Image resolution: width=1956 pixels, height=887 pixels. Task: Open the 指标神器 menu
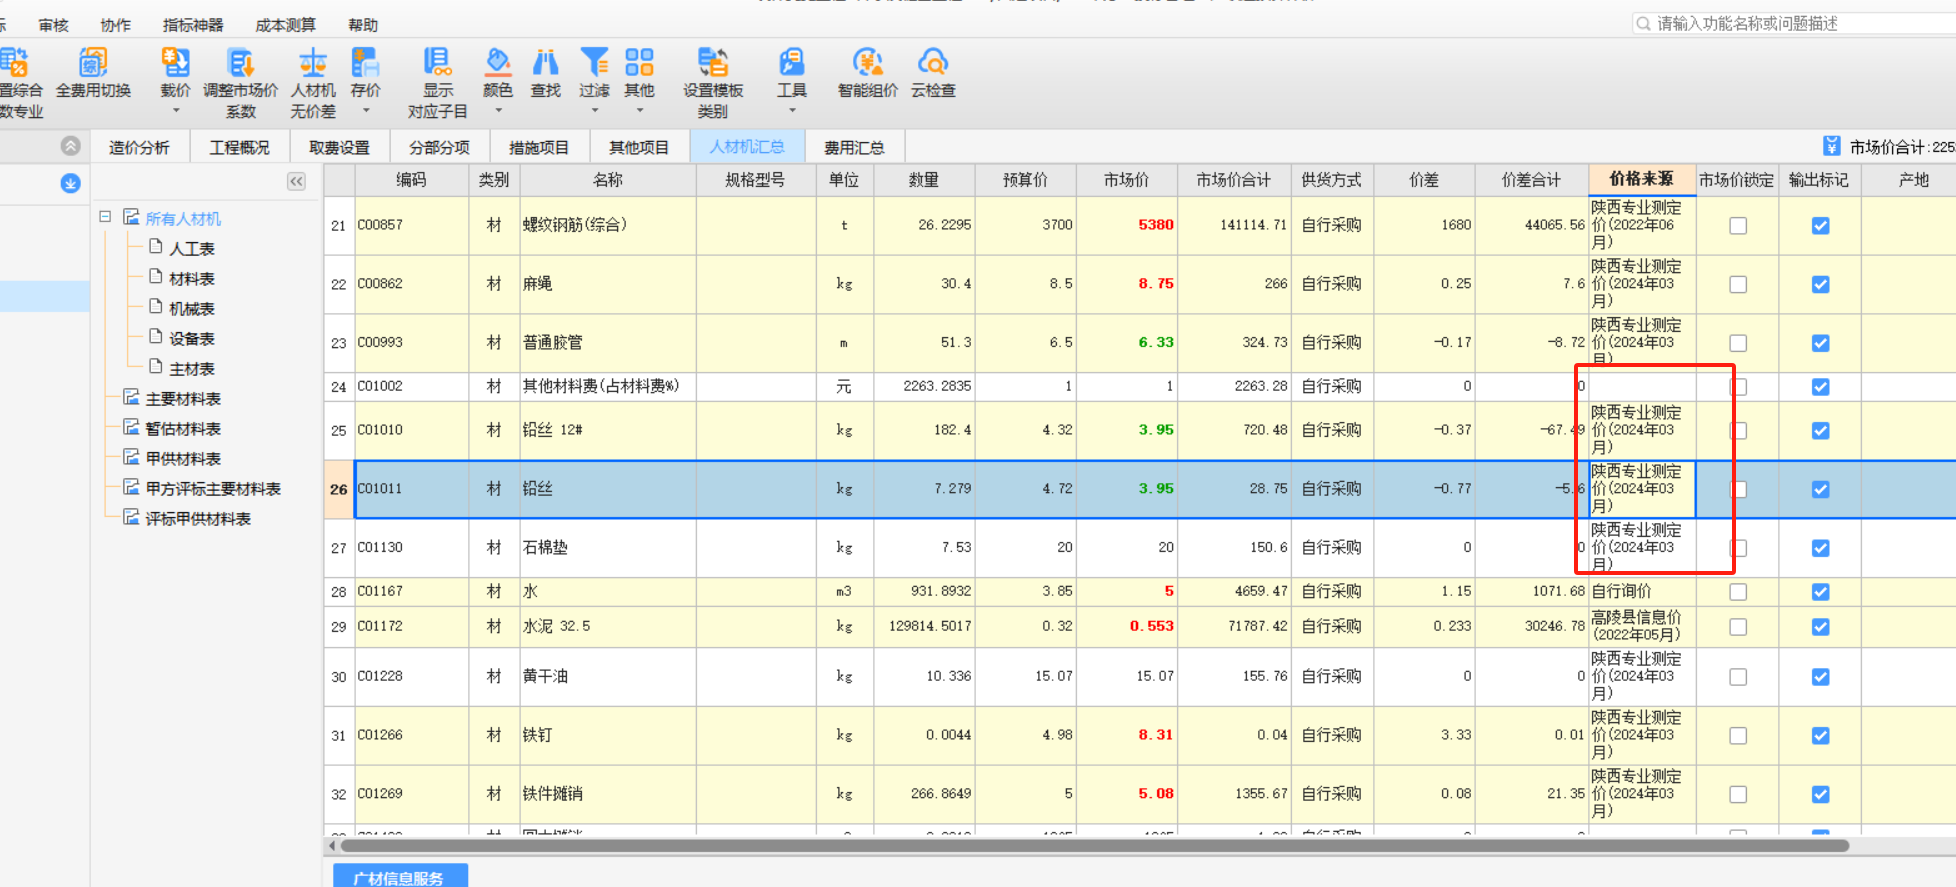(193, 25)
